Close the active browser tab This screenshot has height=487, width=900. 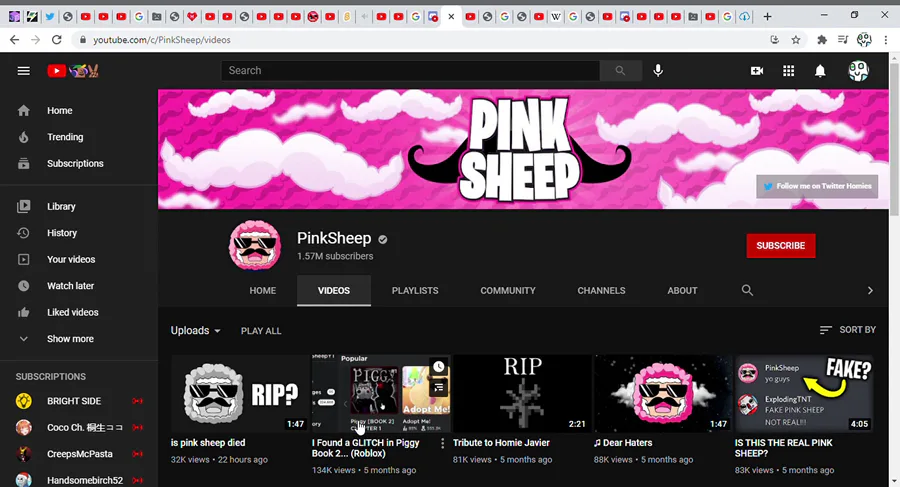451,17
